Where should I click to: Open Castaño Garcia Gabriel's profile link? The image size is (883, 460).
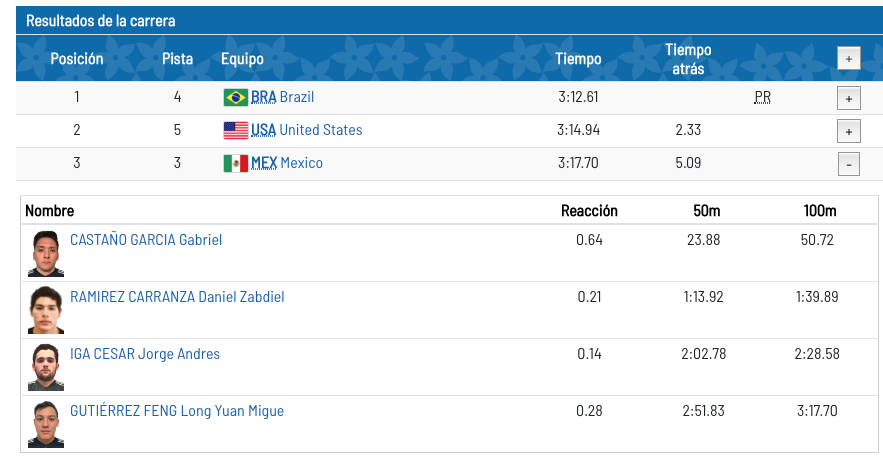(146, 240)
